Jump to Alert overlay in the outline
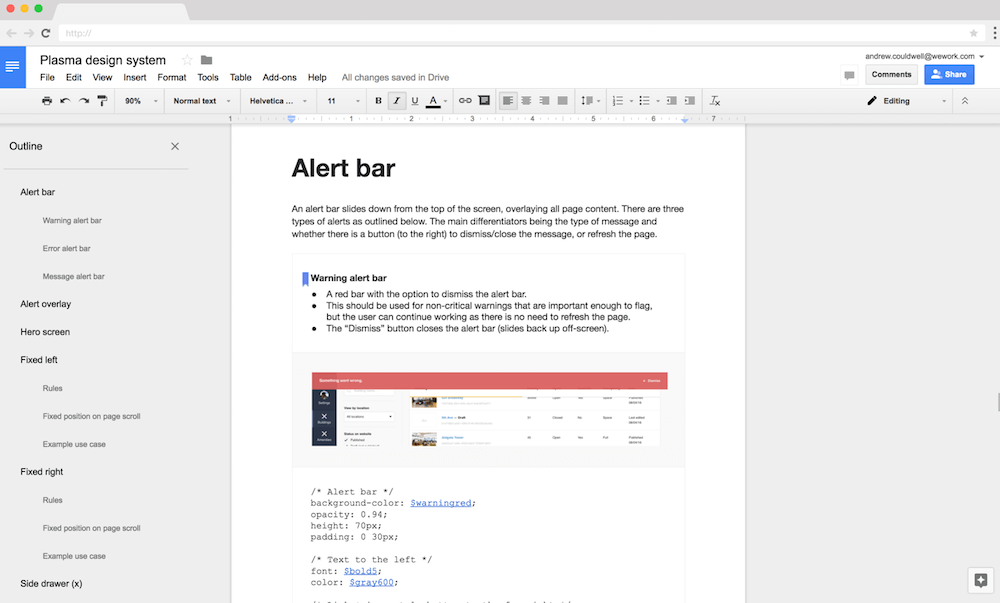Viewport: 1000px width, 603px height. pyautogui.click(x=46, y=304)
